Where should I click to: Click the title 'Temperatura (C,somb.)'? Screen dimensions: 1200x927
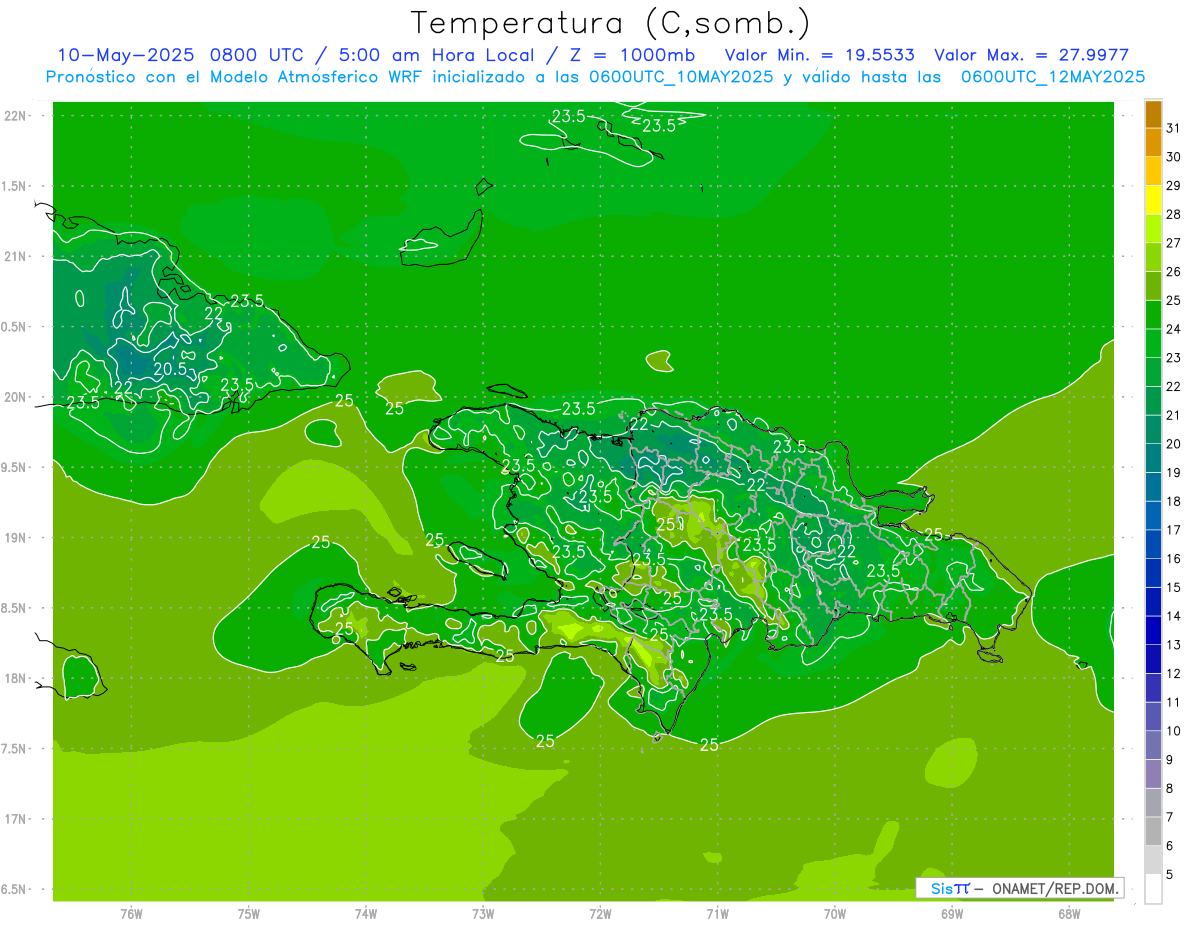tap(610, 23)
